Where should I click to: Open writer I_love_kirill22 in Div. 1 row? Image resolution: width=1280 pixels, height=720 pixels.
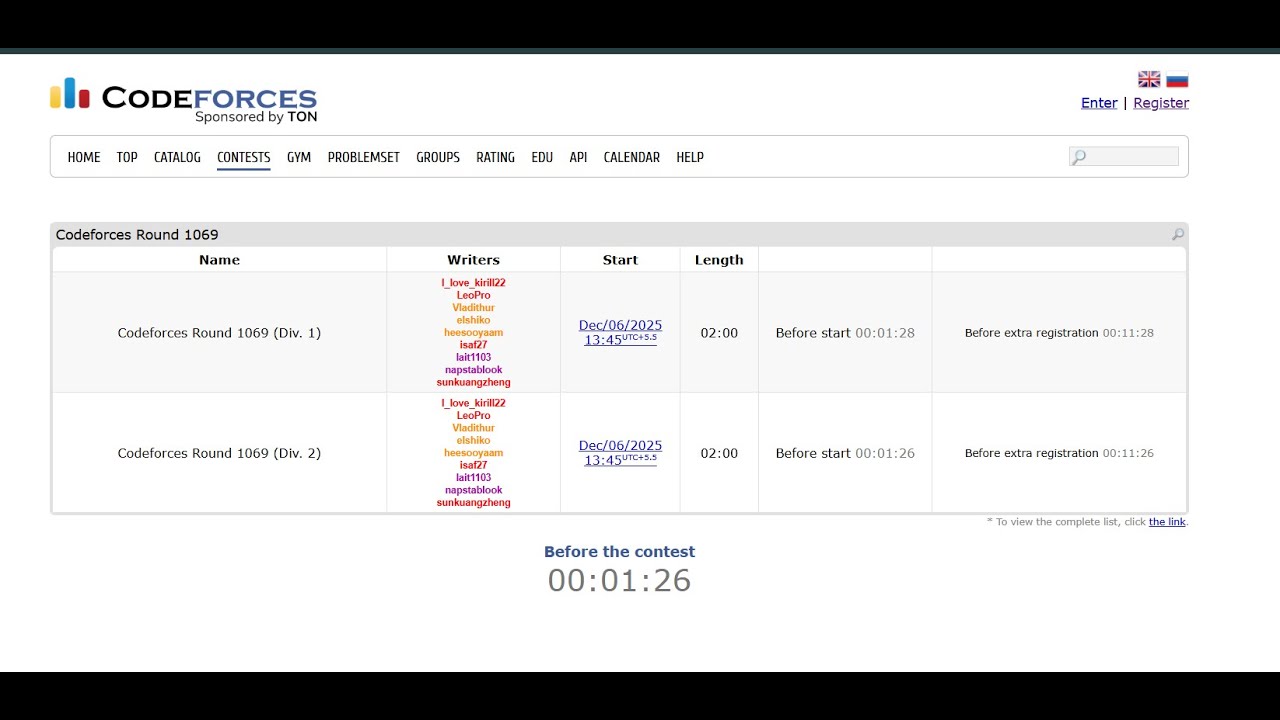click(x=473, y=283)
